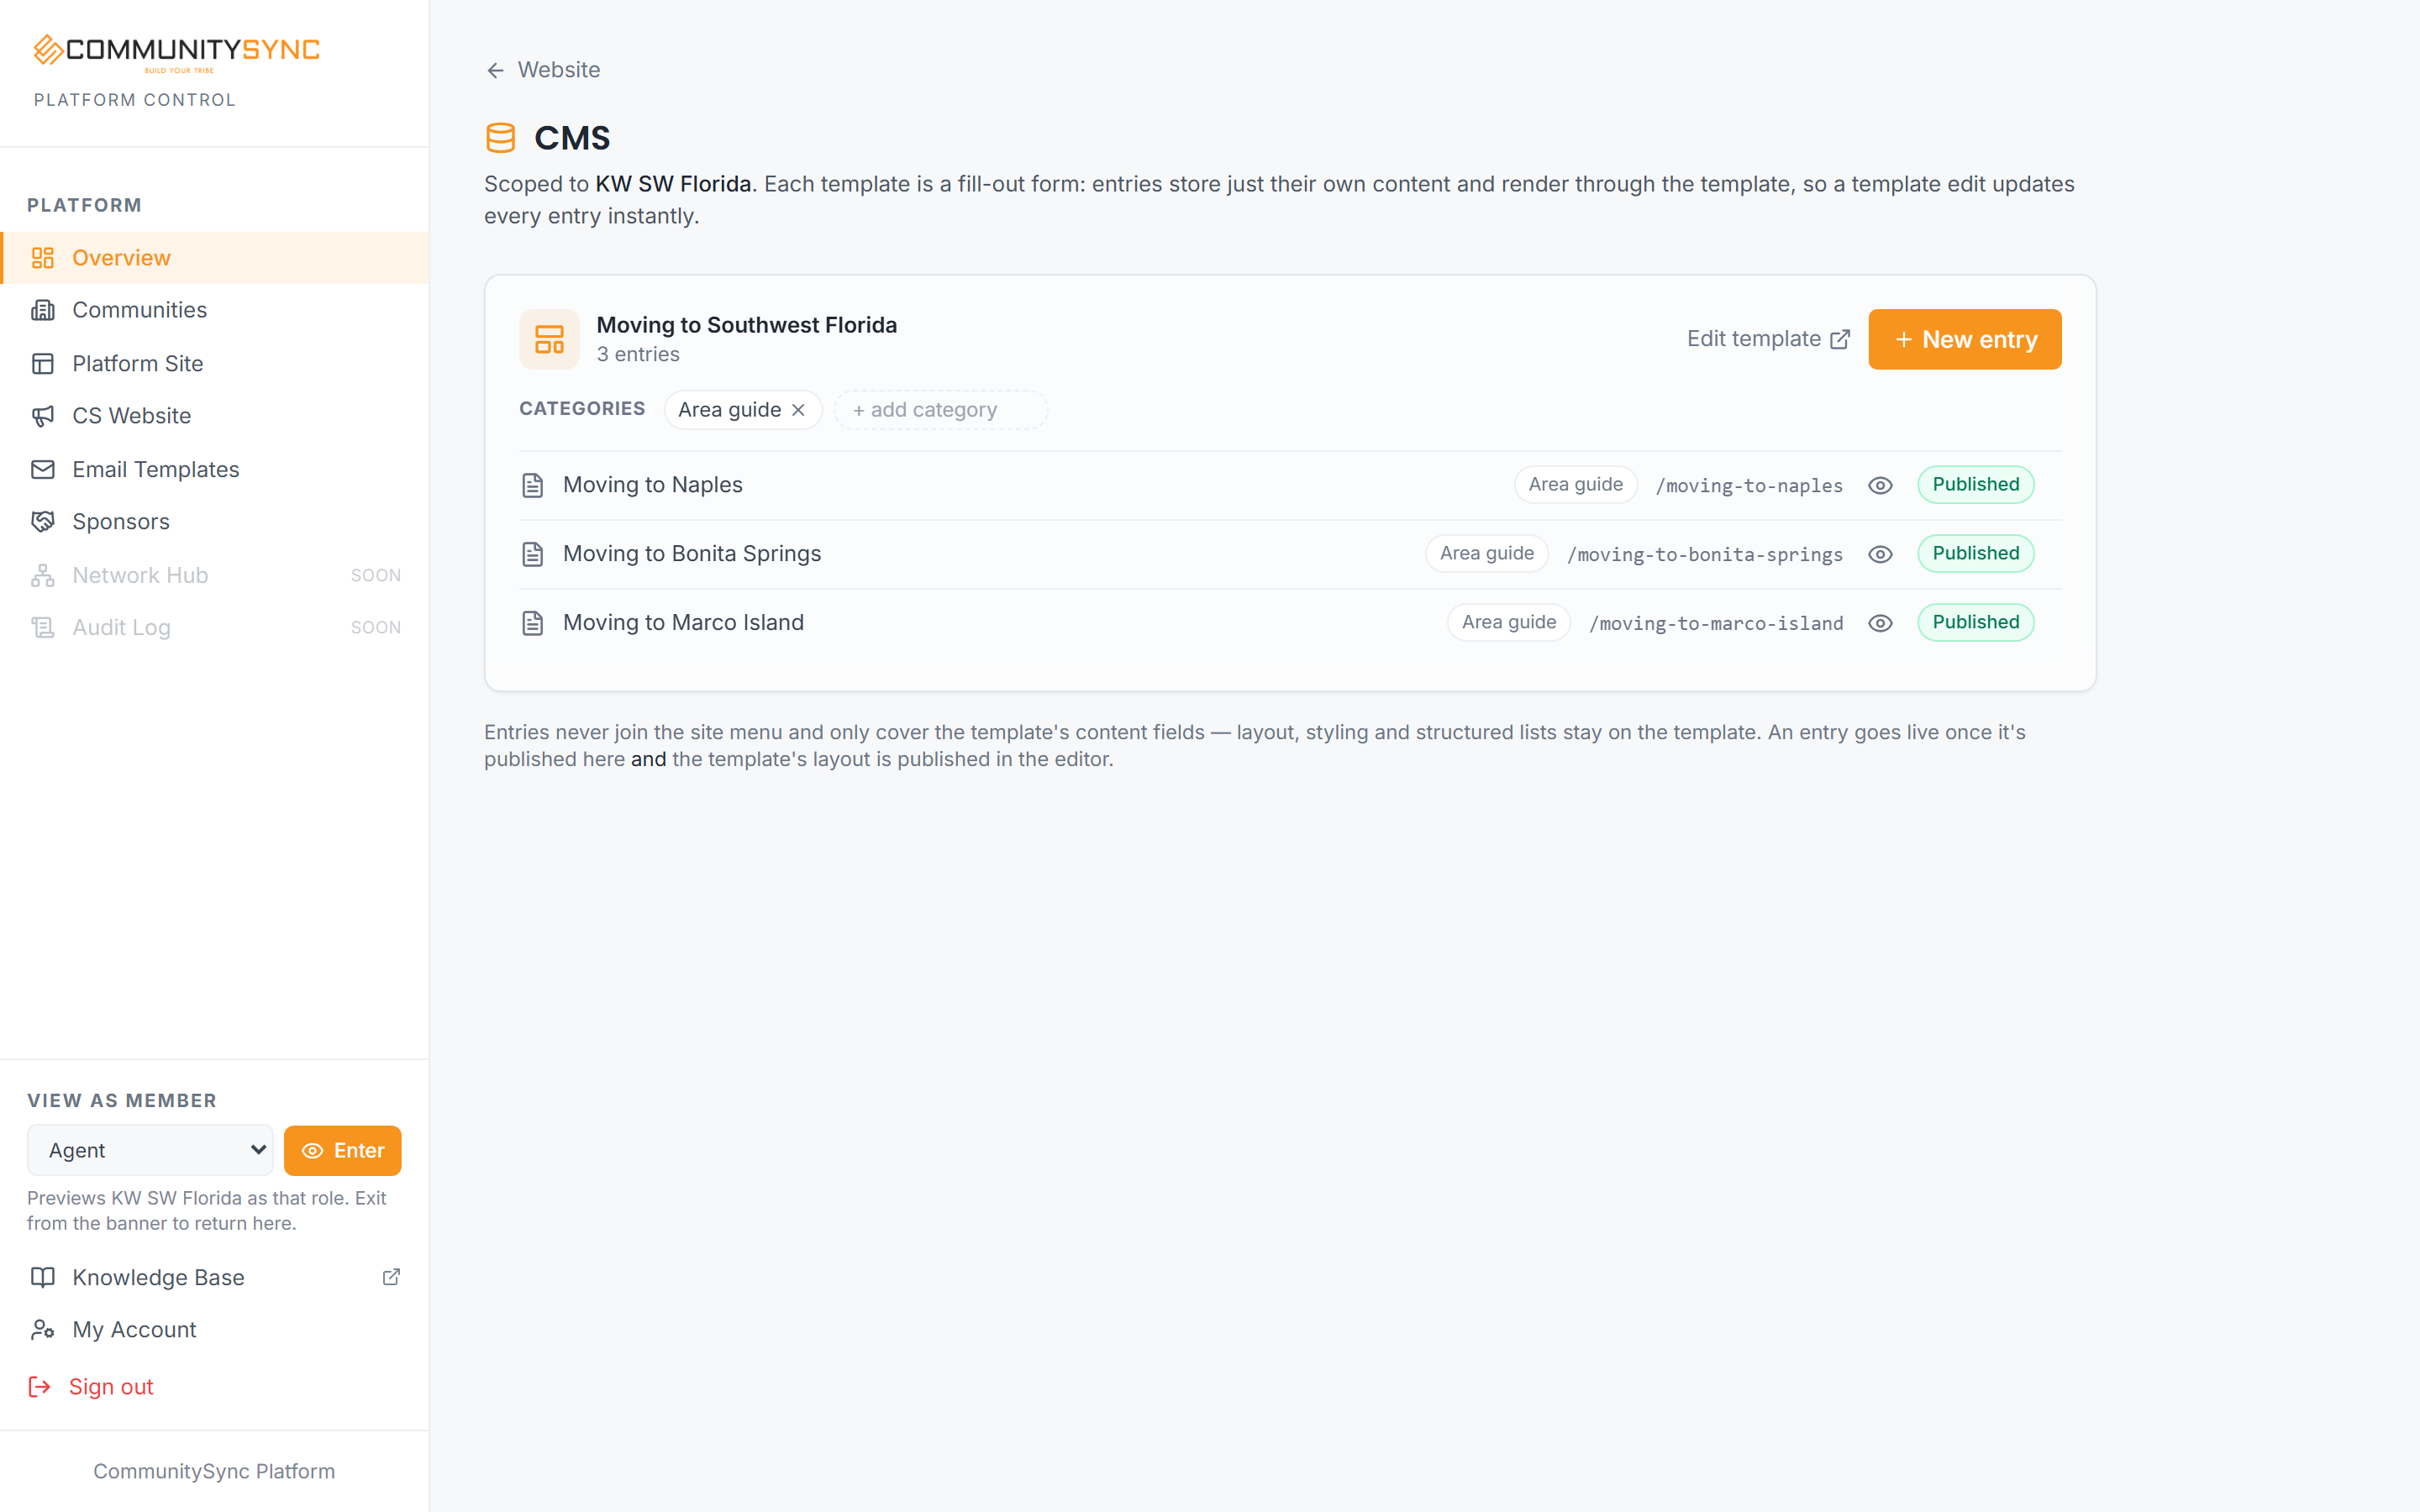Viewport: 2420px width, 1512px height.
Task: Click the CMS database icon
Action: pos(500,138)
